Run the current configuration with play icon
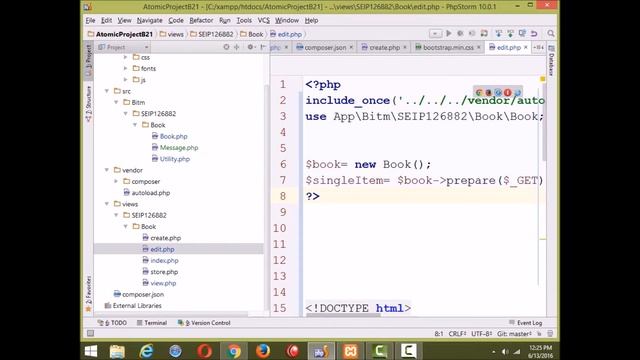640x360 pixels. point(449,33)
